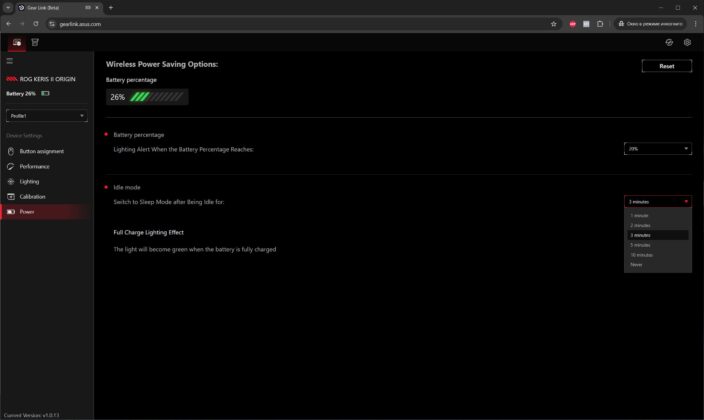
Task: Open the sync status icon at top right
Action: (x=669, y=42)
